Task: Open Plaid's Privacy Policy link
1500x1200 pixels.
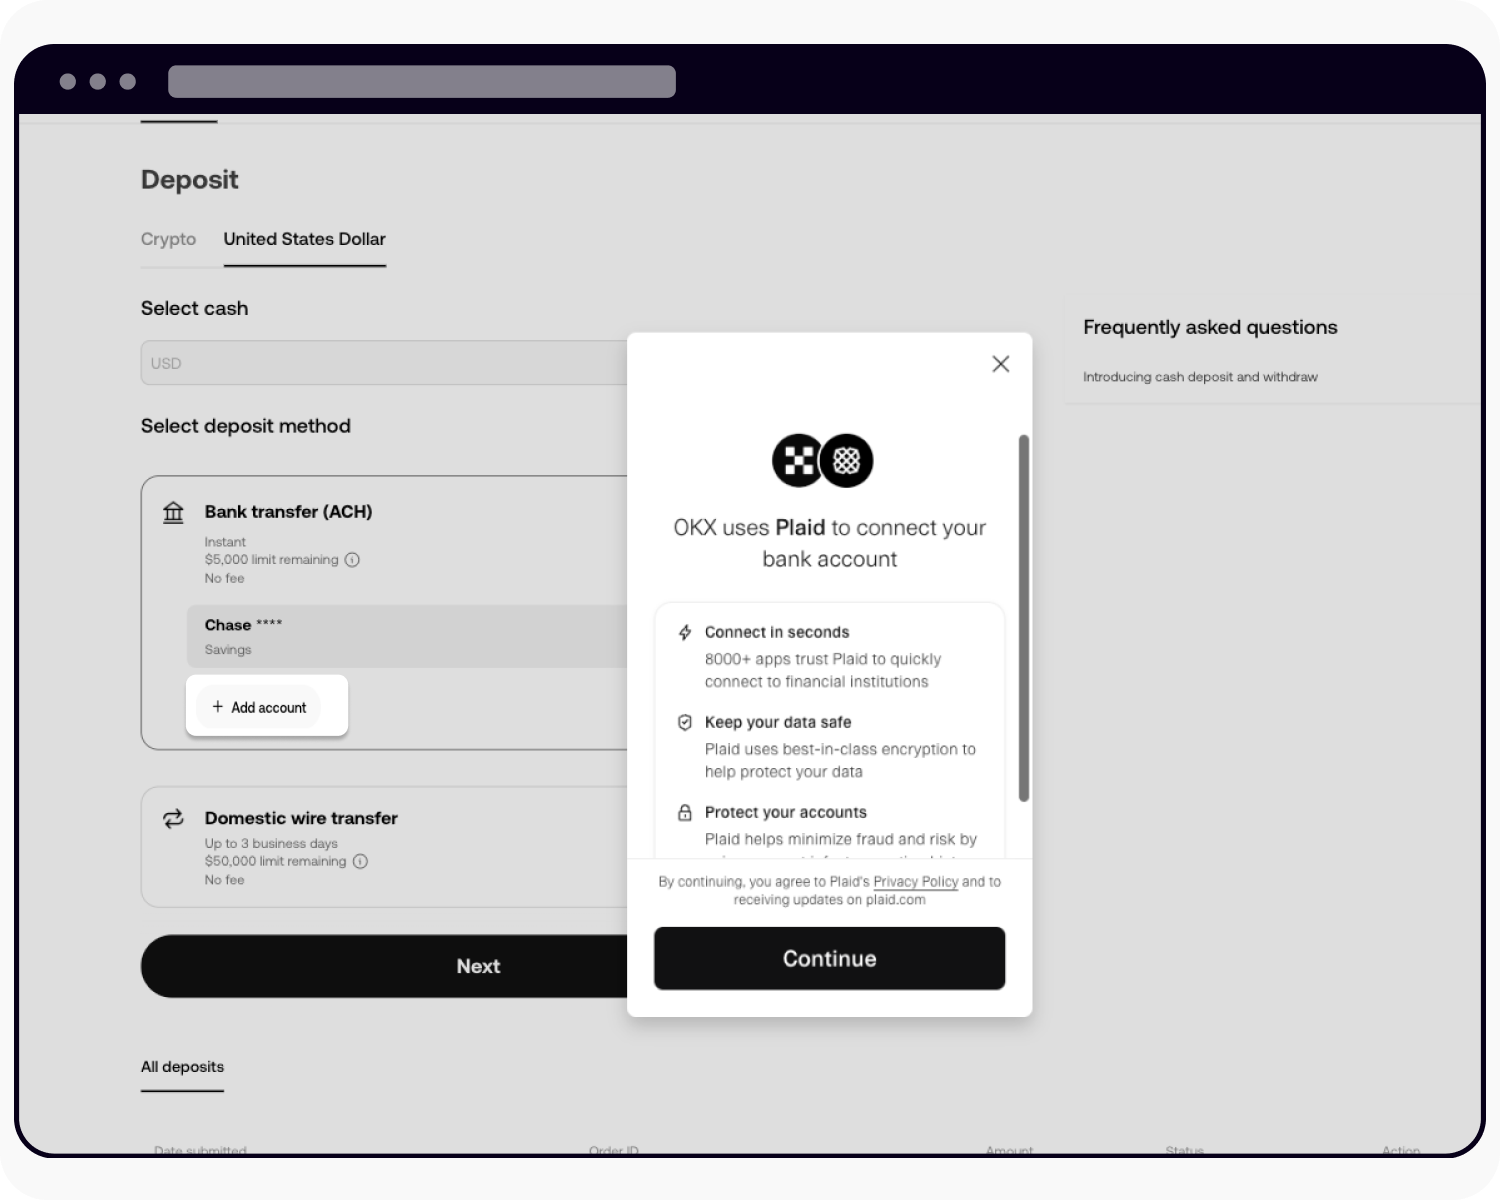Action: tap(915, 882)
